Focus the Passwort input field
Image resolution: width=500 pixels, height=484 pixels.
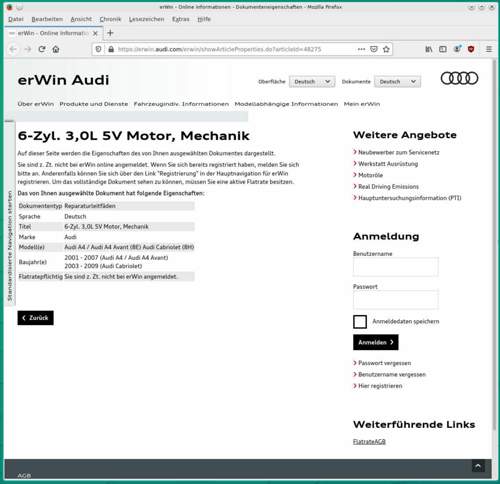pyautogui.click(x=396, y=300)
